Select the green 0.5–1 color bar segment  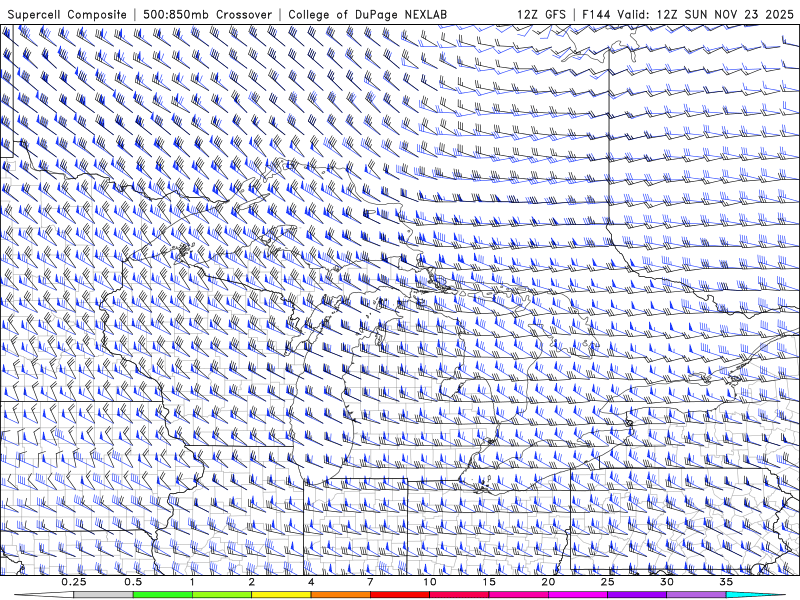click(163, 595)
